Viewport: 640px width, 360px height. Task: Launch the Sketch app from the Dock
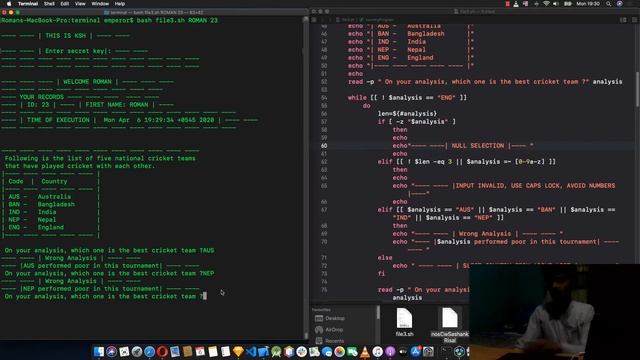point(238,351)
